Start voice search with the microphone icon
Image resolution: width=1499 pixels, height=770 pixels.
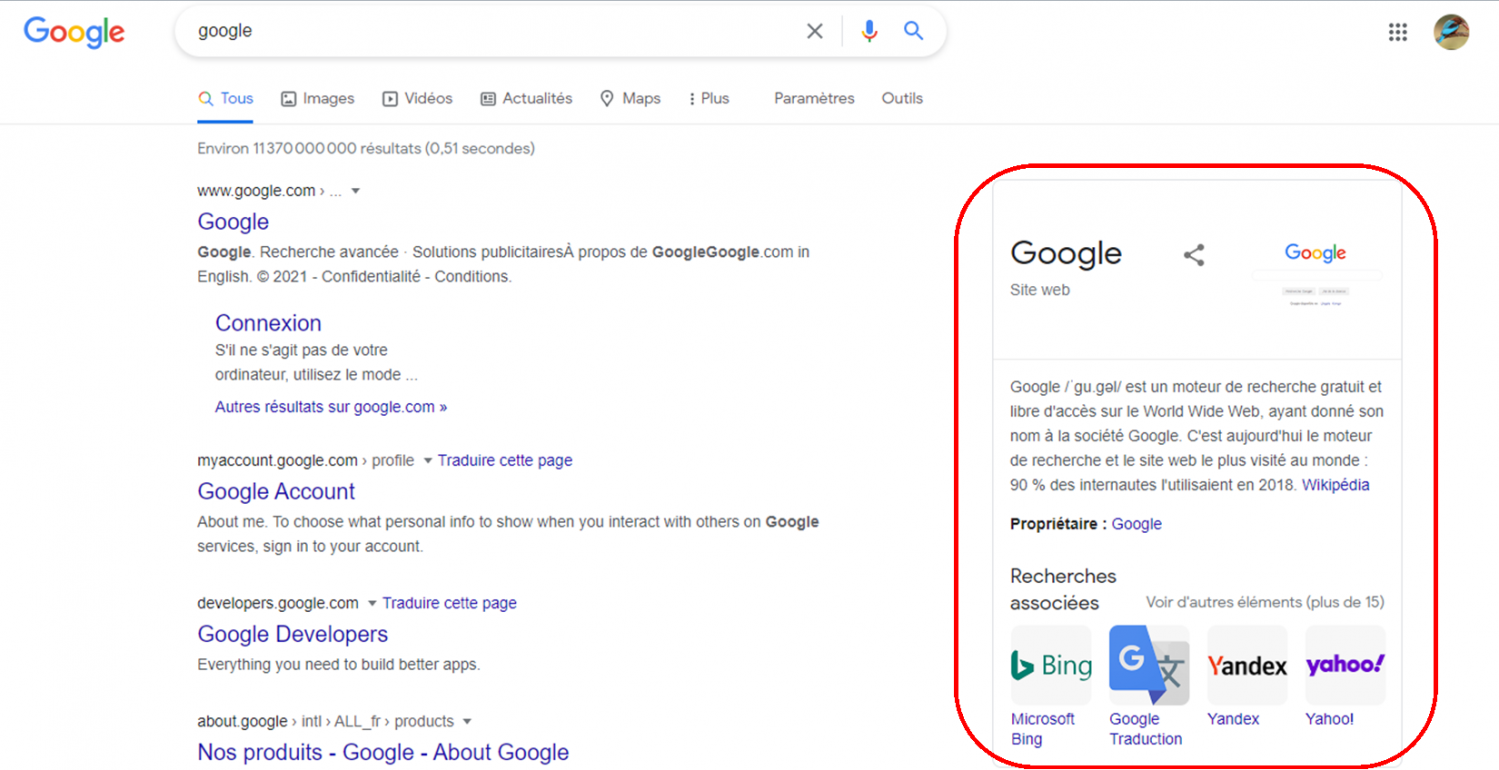coord(869,31)
